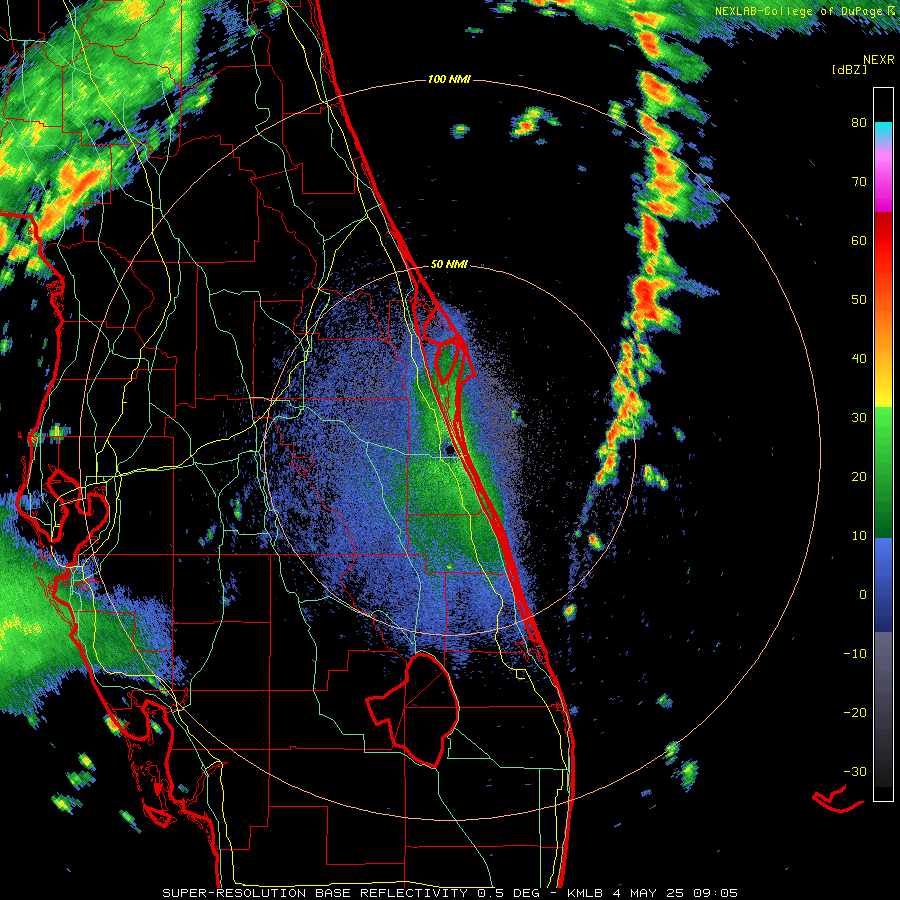Click the 50 NMI range ring label
Screen dimensions: 900x900
coord(449,265)
